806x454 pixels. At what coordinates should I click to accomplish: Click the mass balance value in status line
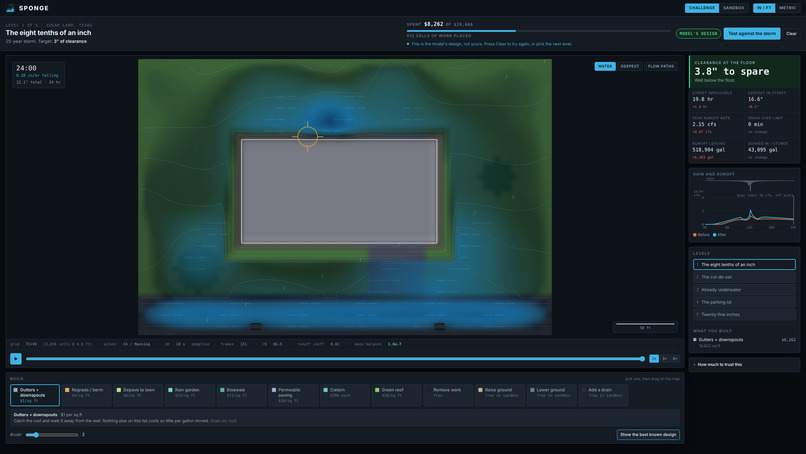click(394, 344)
